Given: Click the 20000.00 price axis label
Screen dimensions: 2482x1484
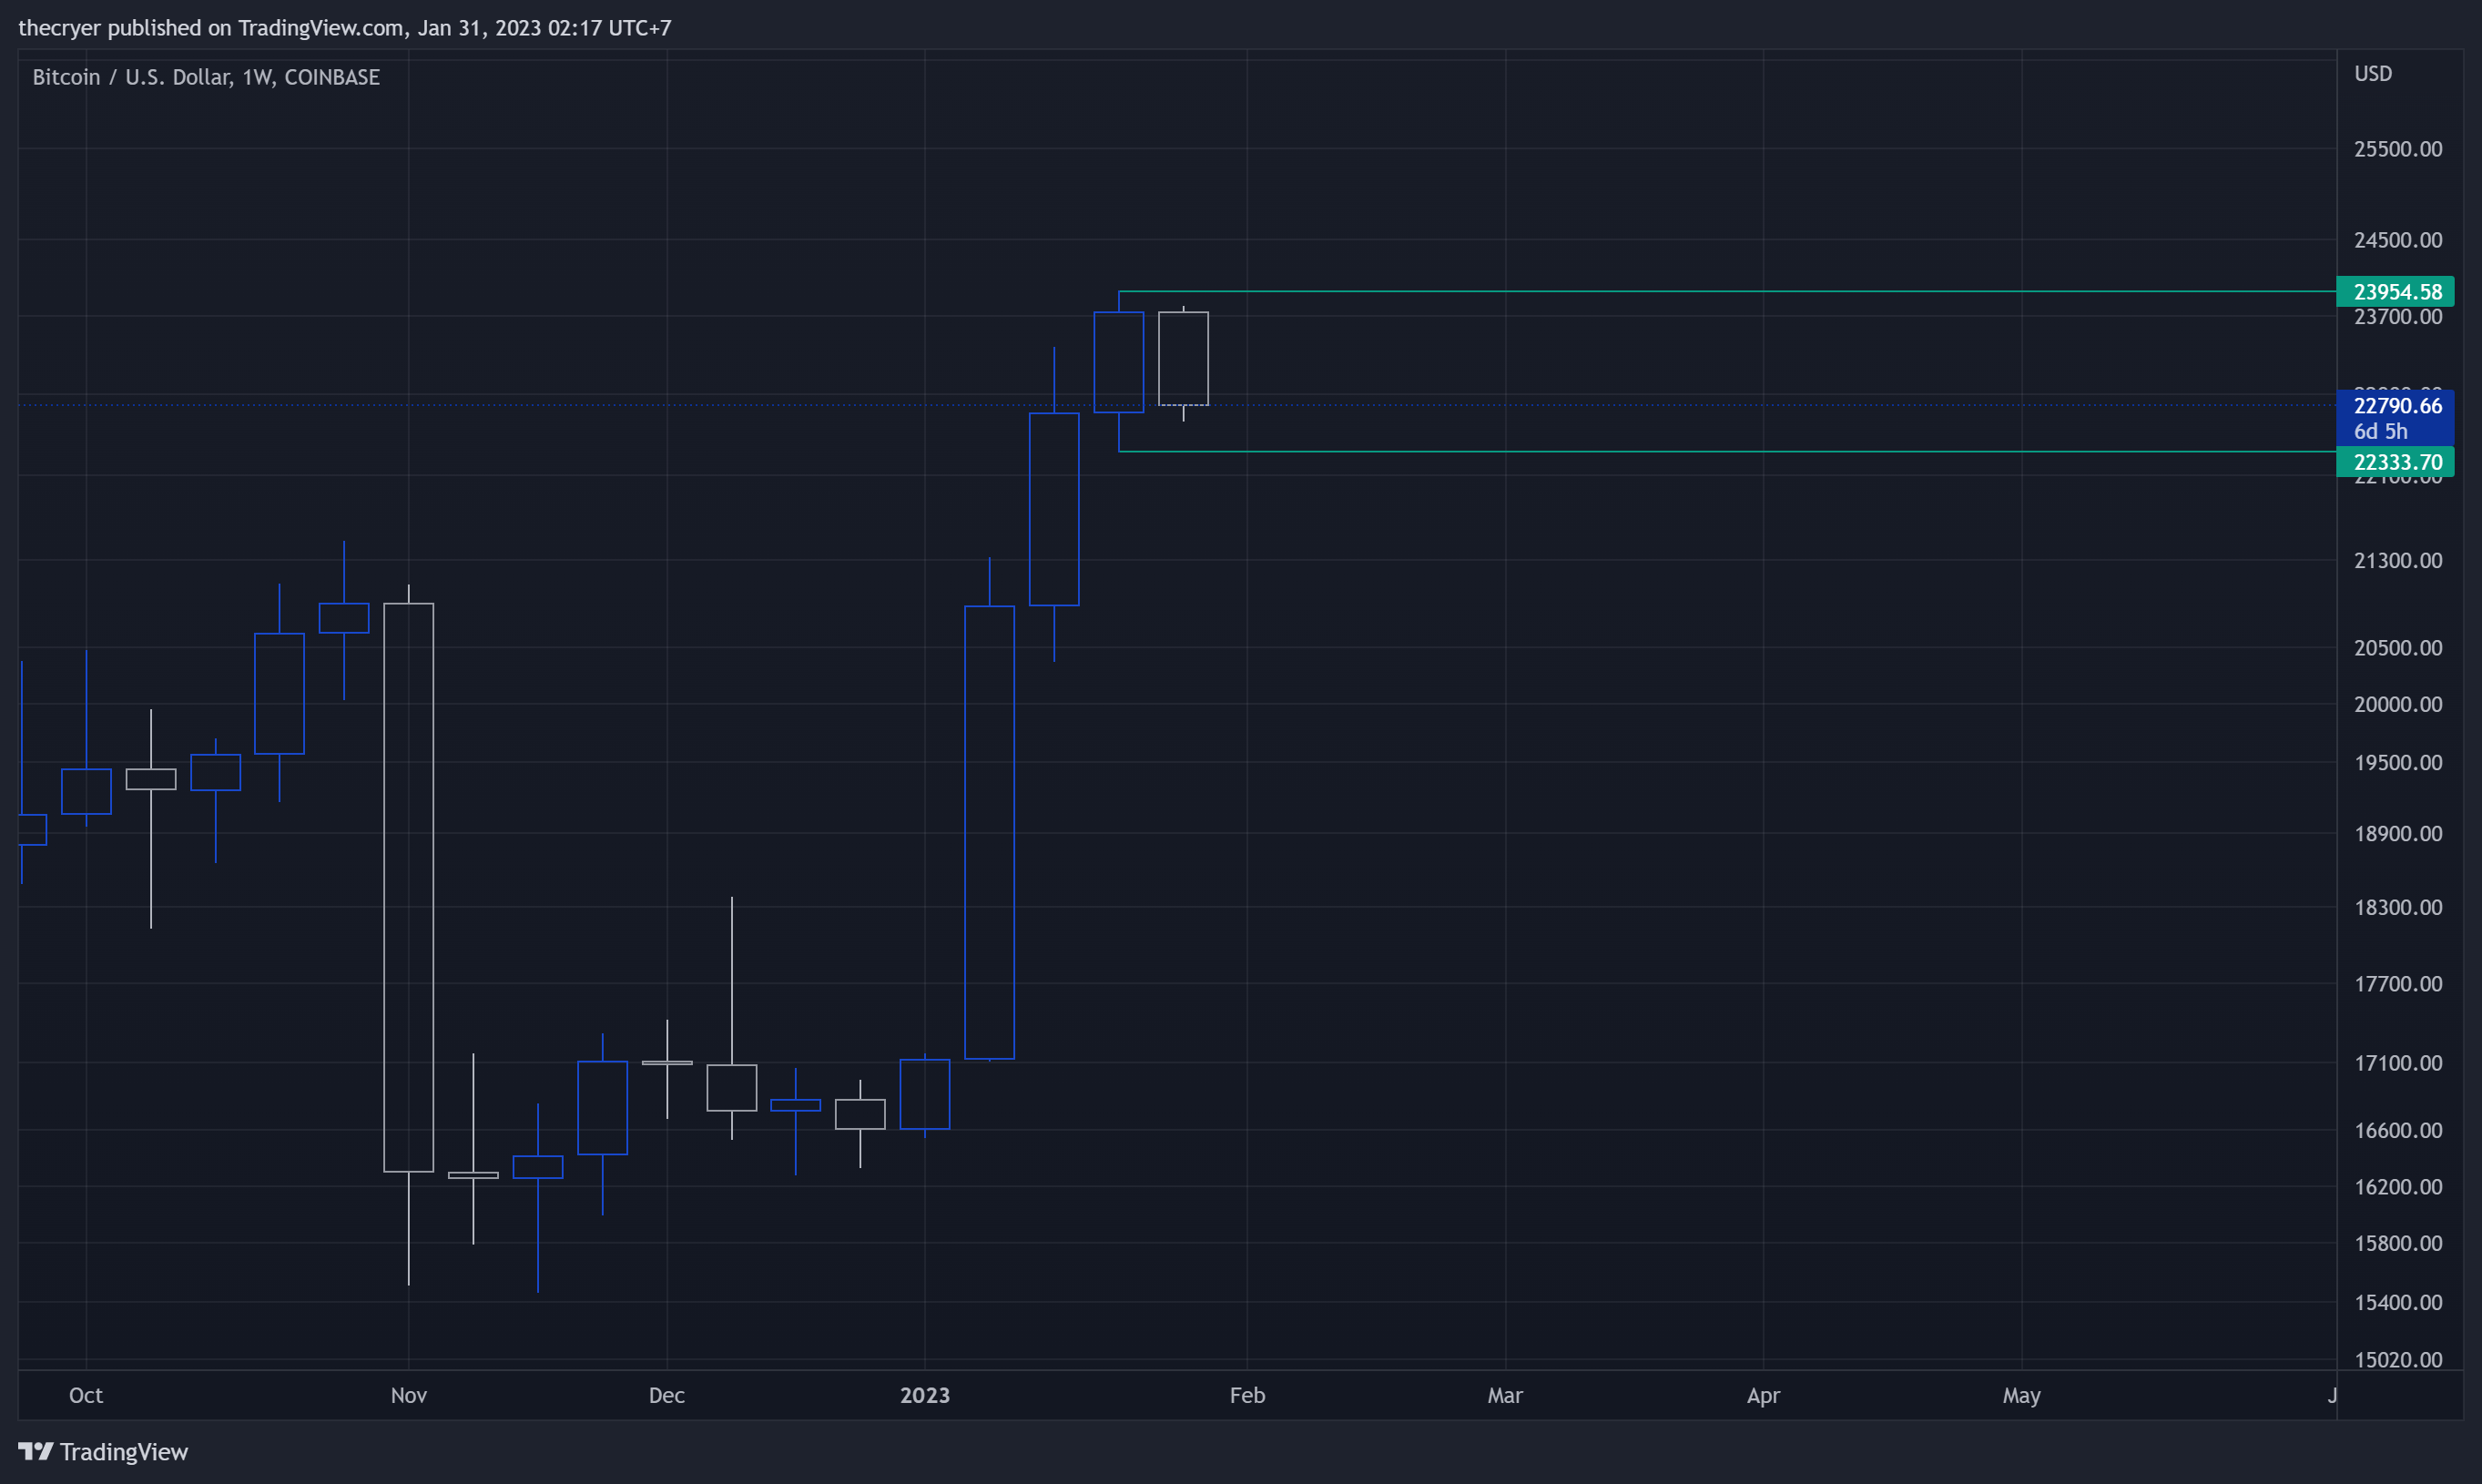Looking at the screenshot, I should coord(2398,704).
